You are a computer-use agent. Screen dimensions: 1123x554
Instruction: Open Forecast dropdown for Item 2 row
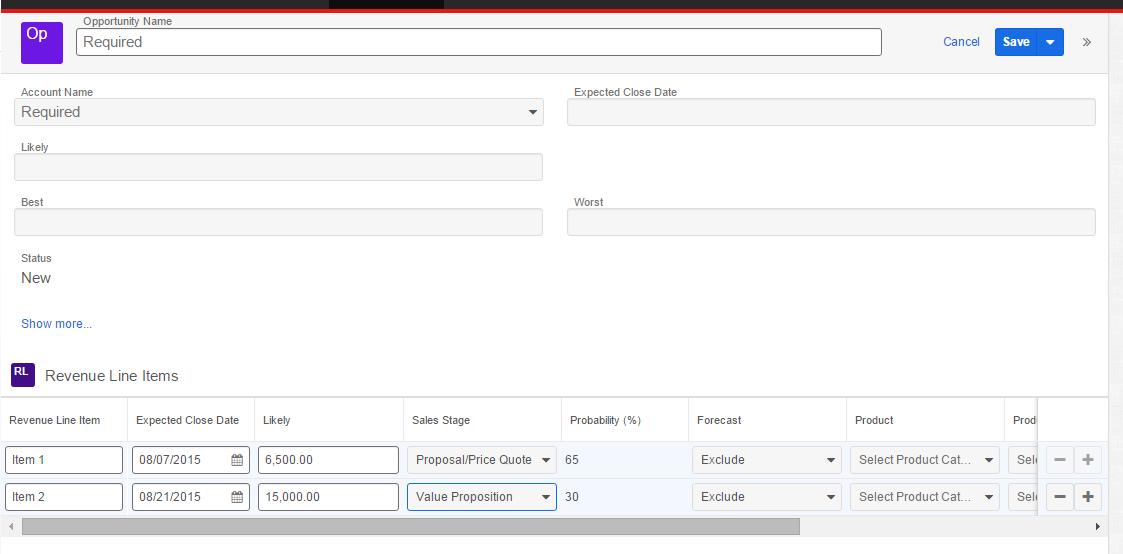(766, 497)
